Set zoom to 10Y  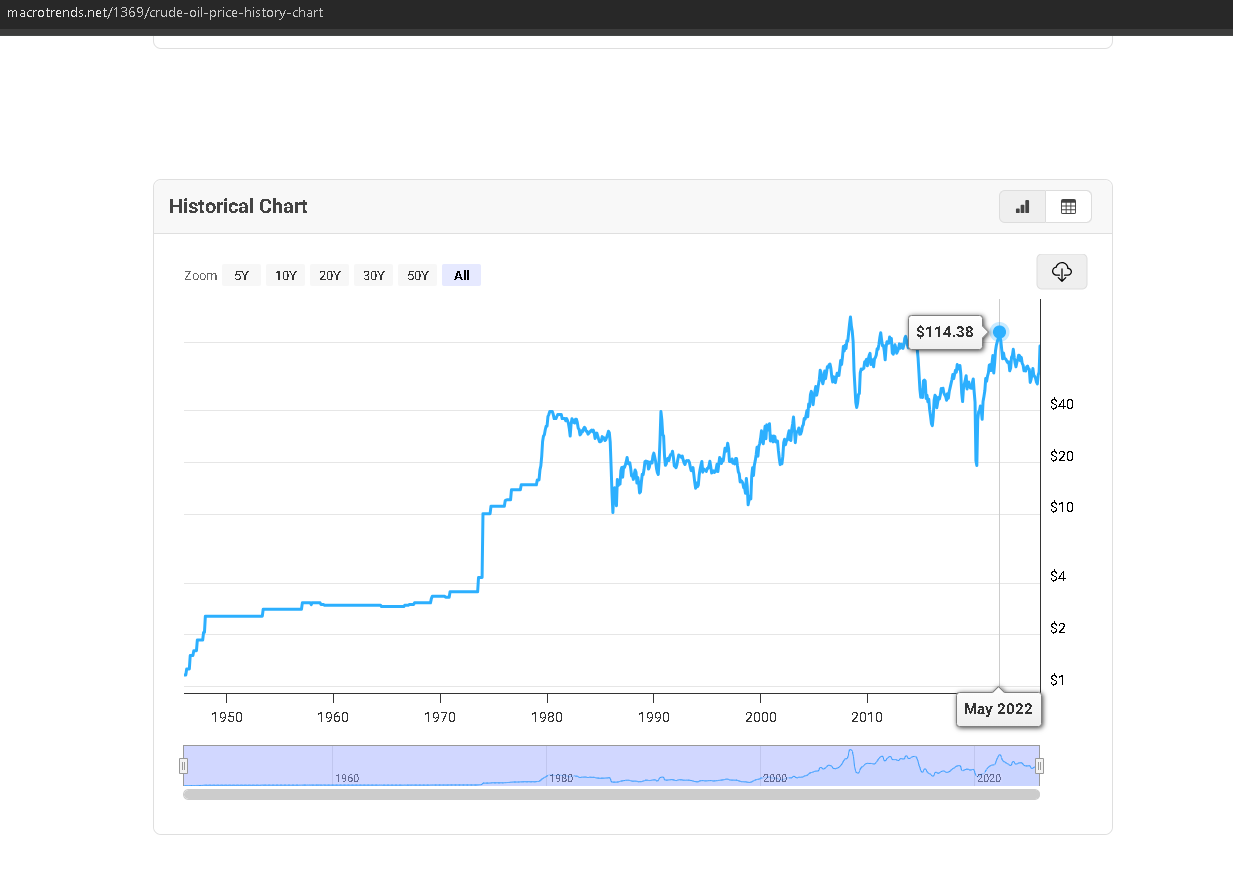[x=285, y=276]
